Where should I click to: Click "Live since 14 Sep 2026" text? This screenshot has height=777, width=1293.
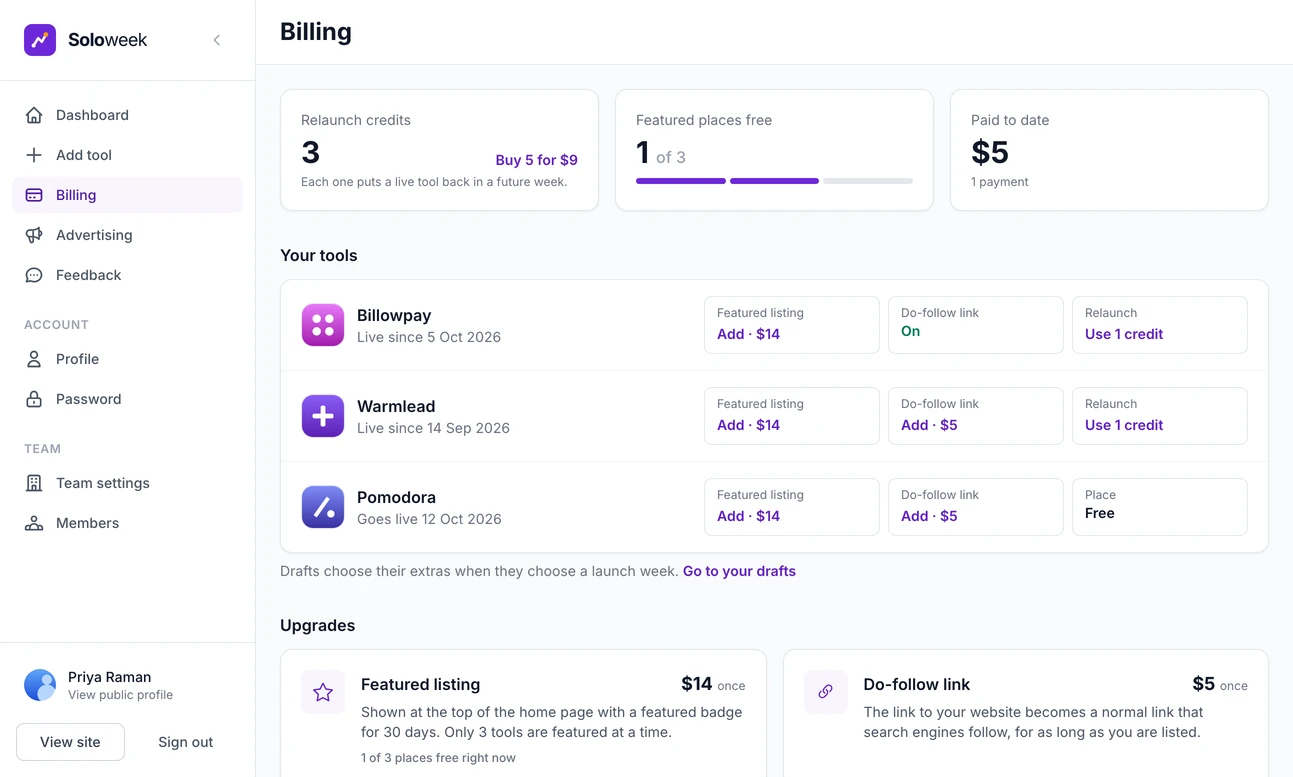[433, 428]
